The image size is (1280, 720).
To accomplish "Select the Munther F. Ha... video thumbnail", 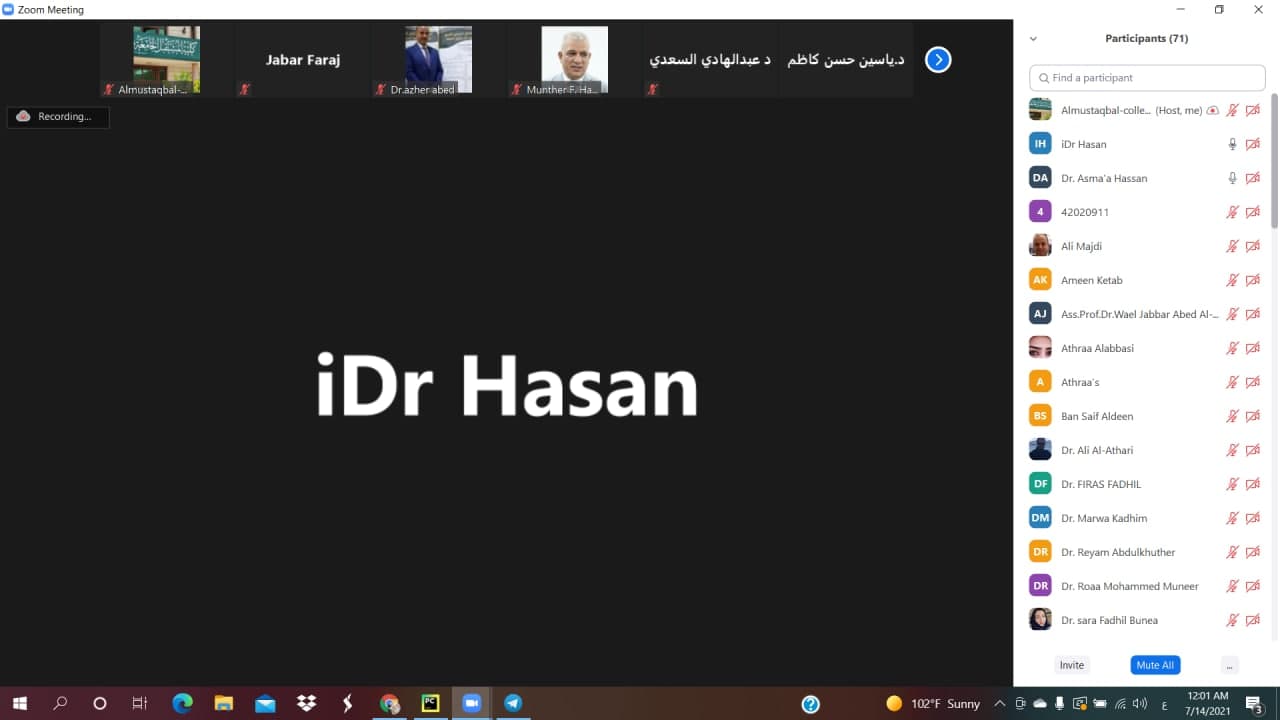I will coord(574,60).
